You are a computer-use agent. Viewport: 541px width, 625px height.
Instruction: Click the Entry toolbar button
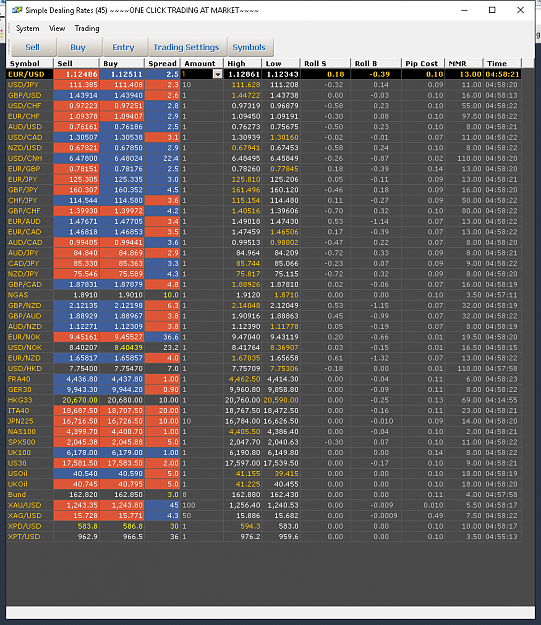(123, 47)
